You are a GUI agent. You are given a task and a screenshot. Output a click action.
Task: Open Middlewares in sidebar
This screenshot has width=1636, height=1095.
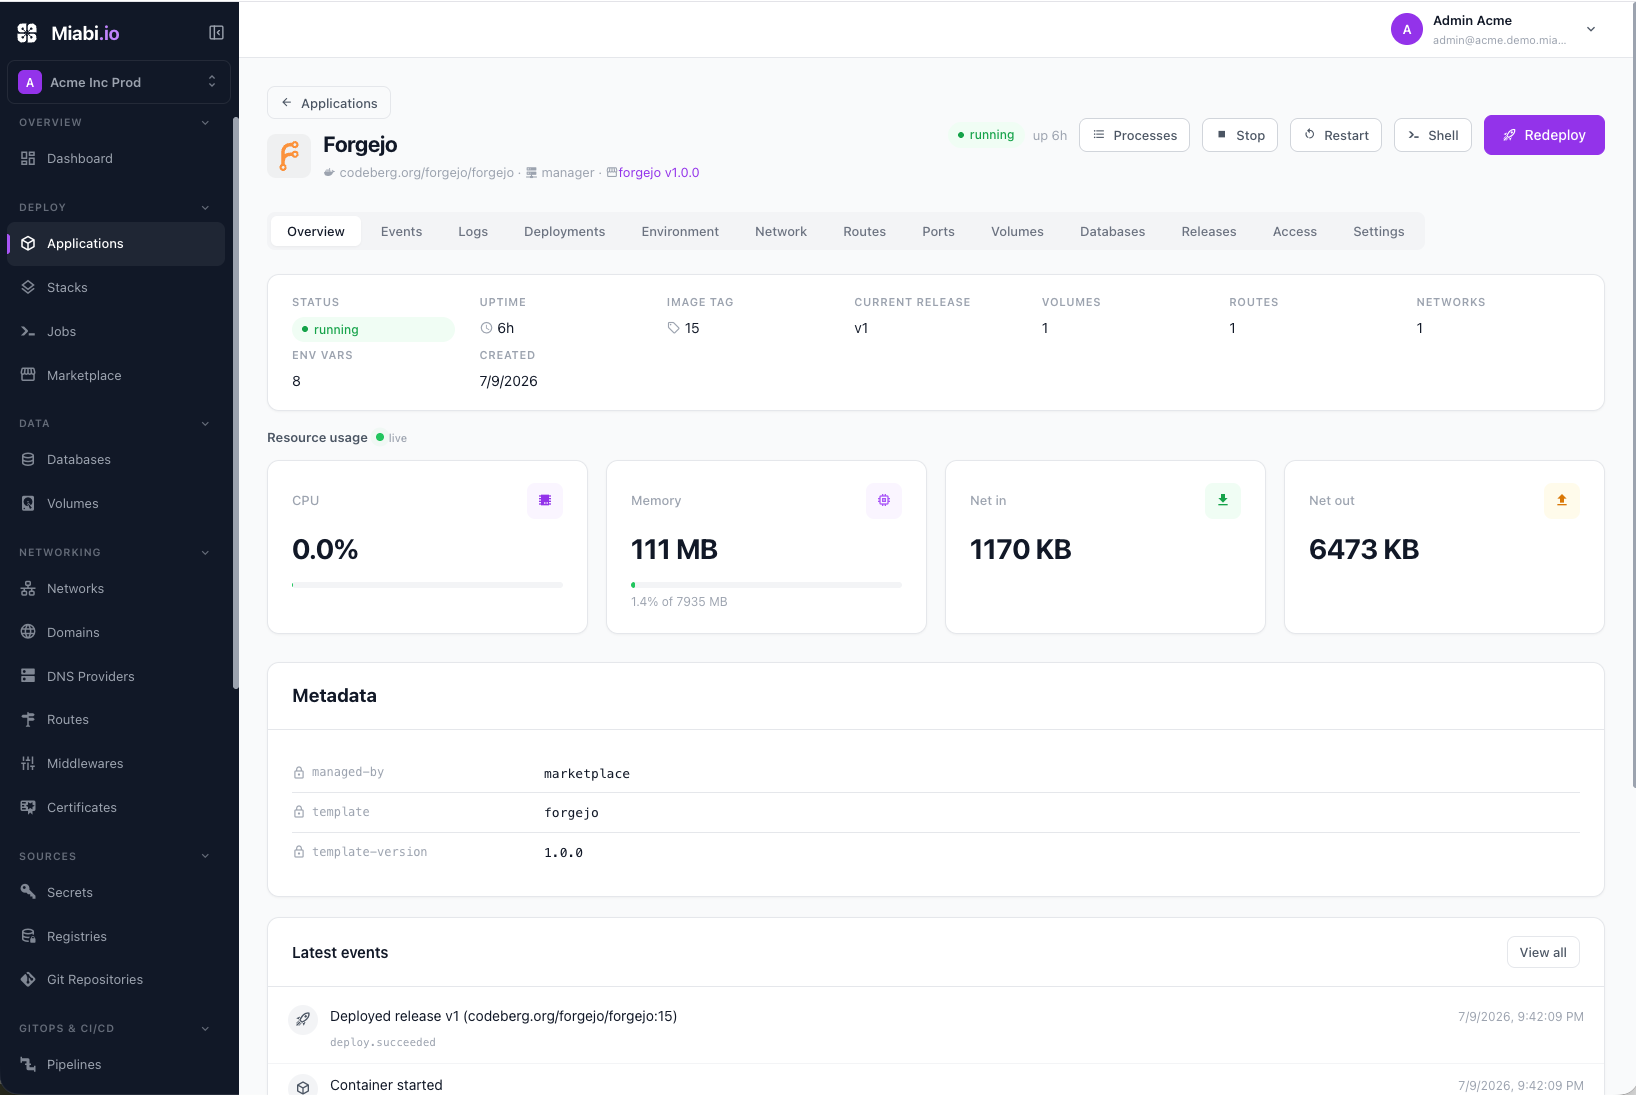pos(116,763)
